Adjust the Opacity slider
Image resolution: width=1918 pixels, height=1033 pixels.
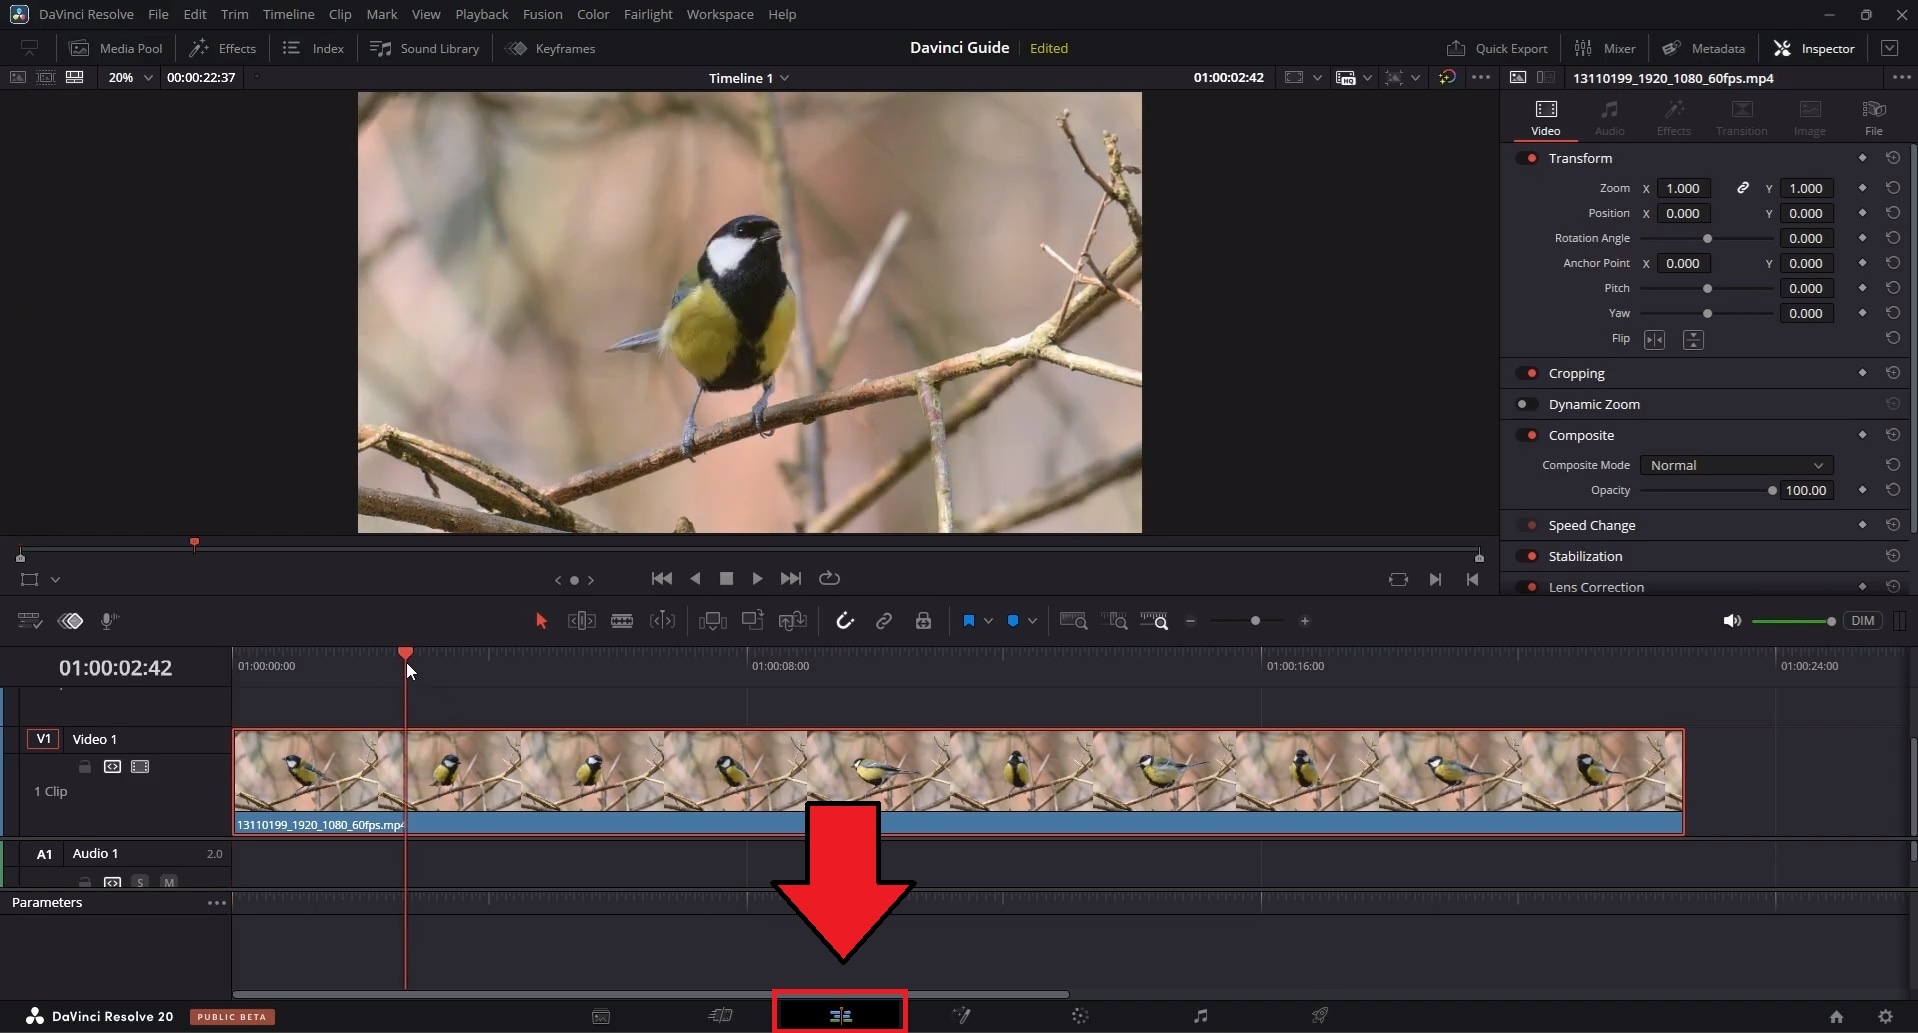click(1706, 491)
